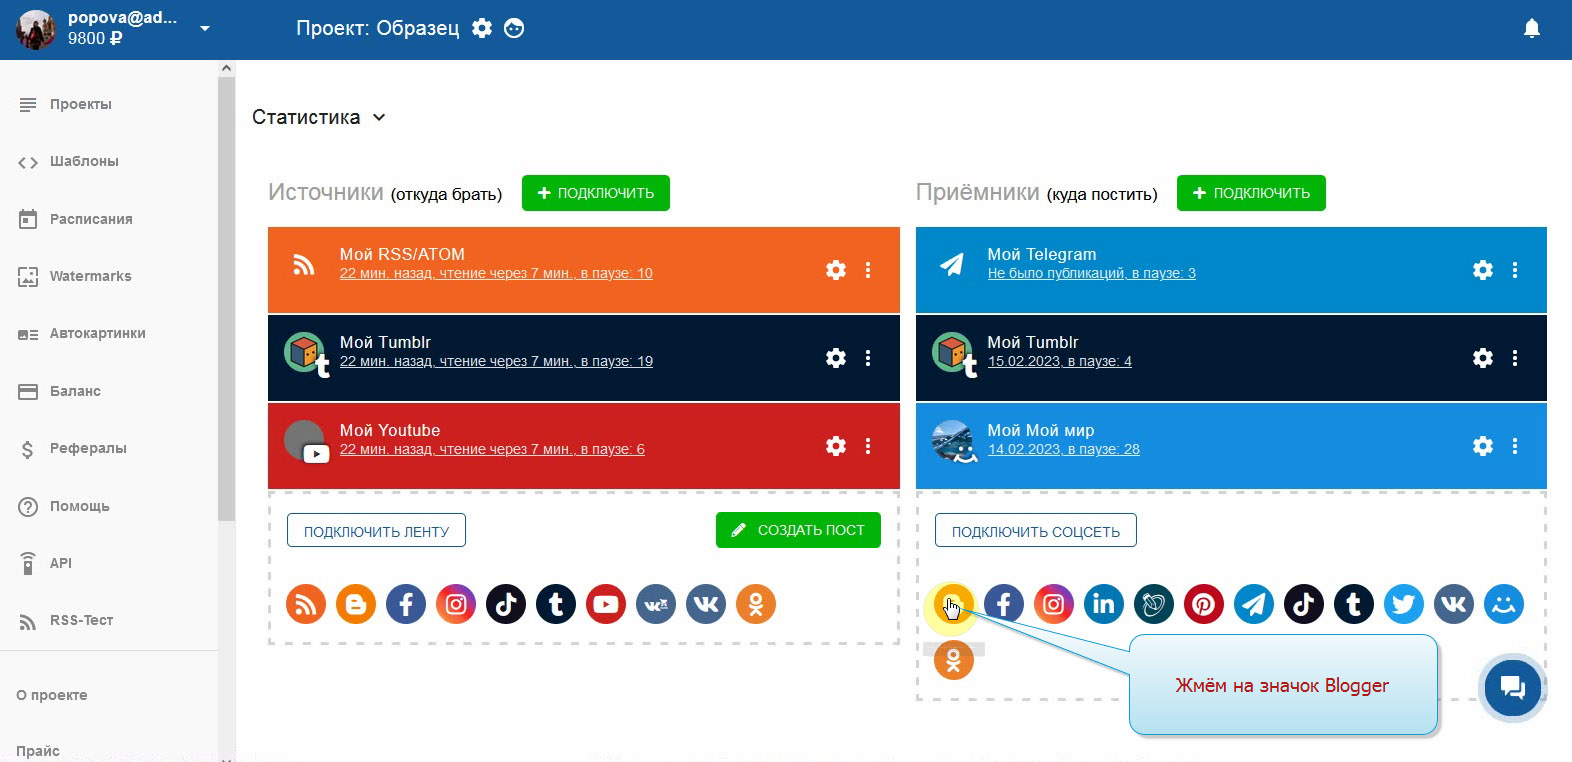This screenshot has height=762, width=1572.
Task: Click the sidebar vertical scrollbar
Action: [x=226, y=300]
